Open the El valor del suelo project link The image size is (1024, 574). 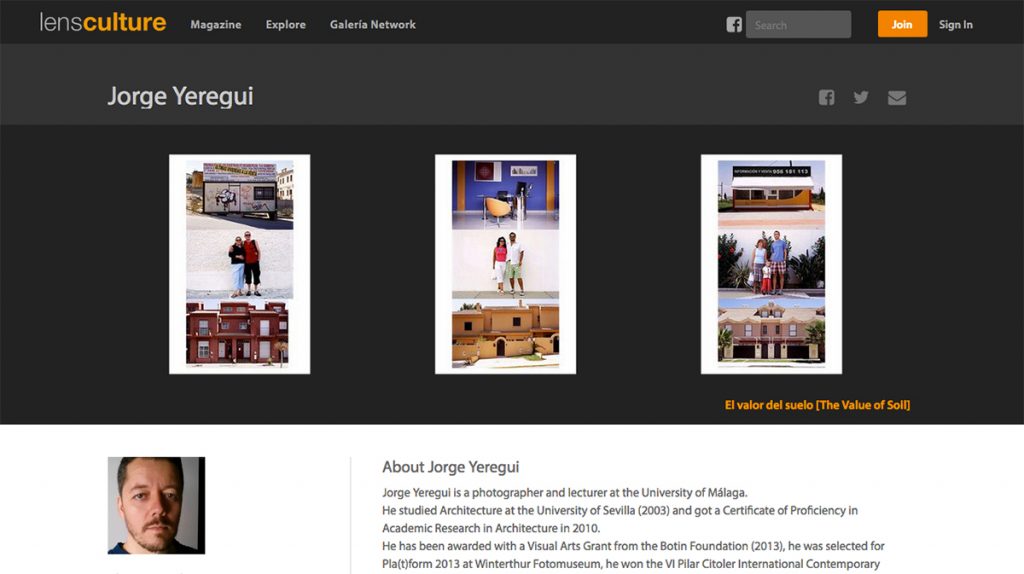[817, 405]
